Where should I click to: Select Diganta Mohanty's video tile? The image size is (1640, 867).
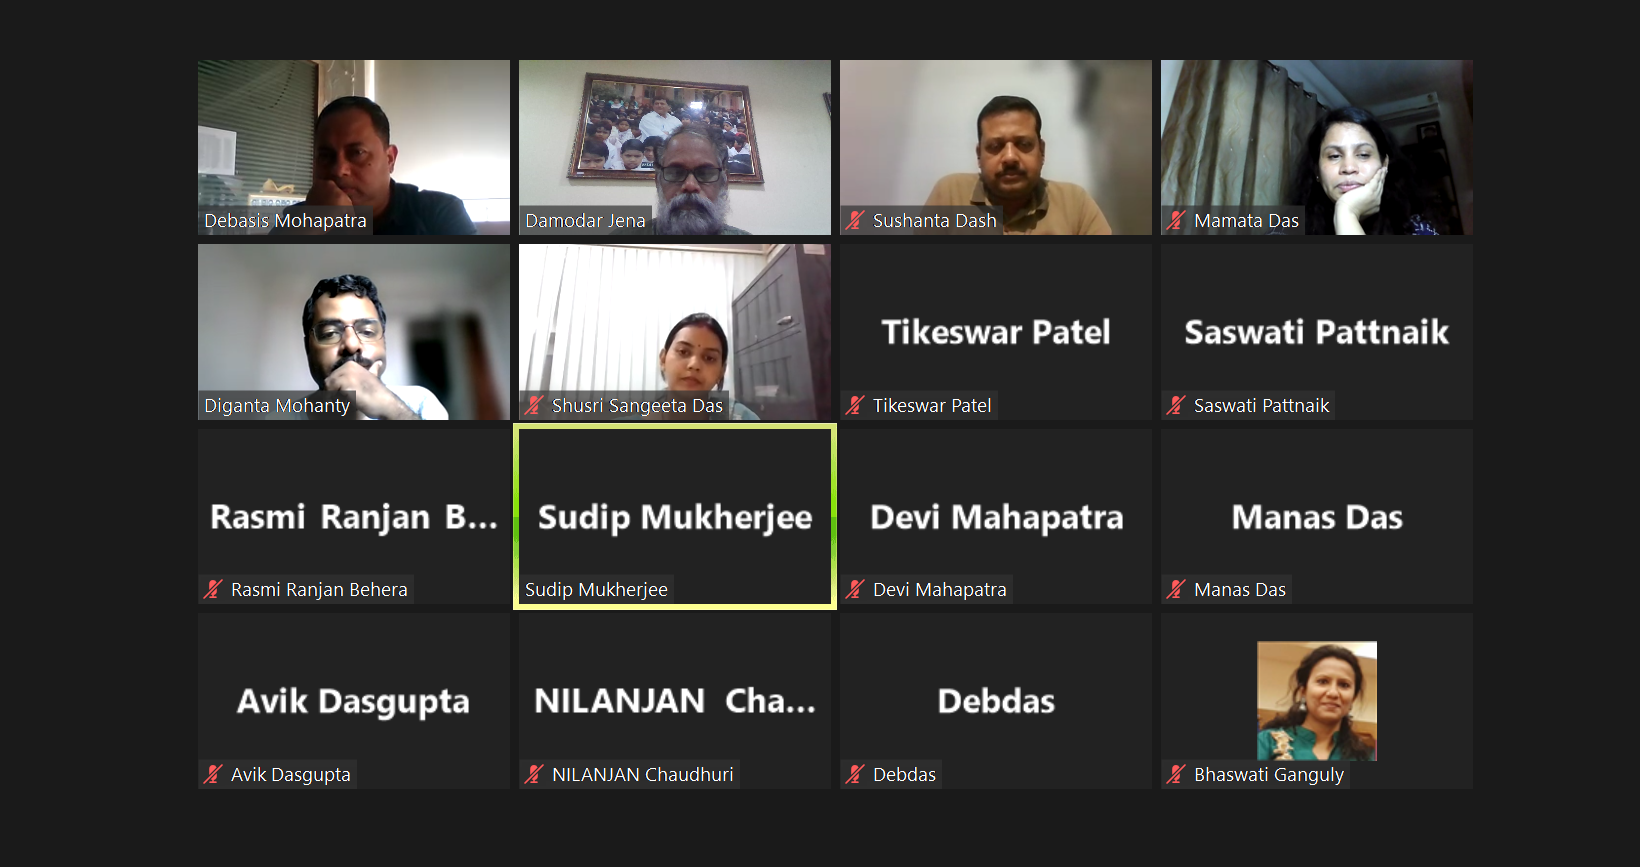pyautogui.click(x=354, y=332)
